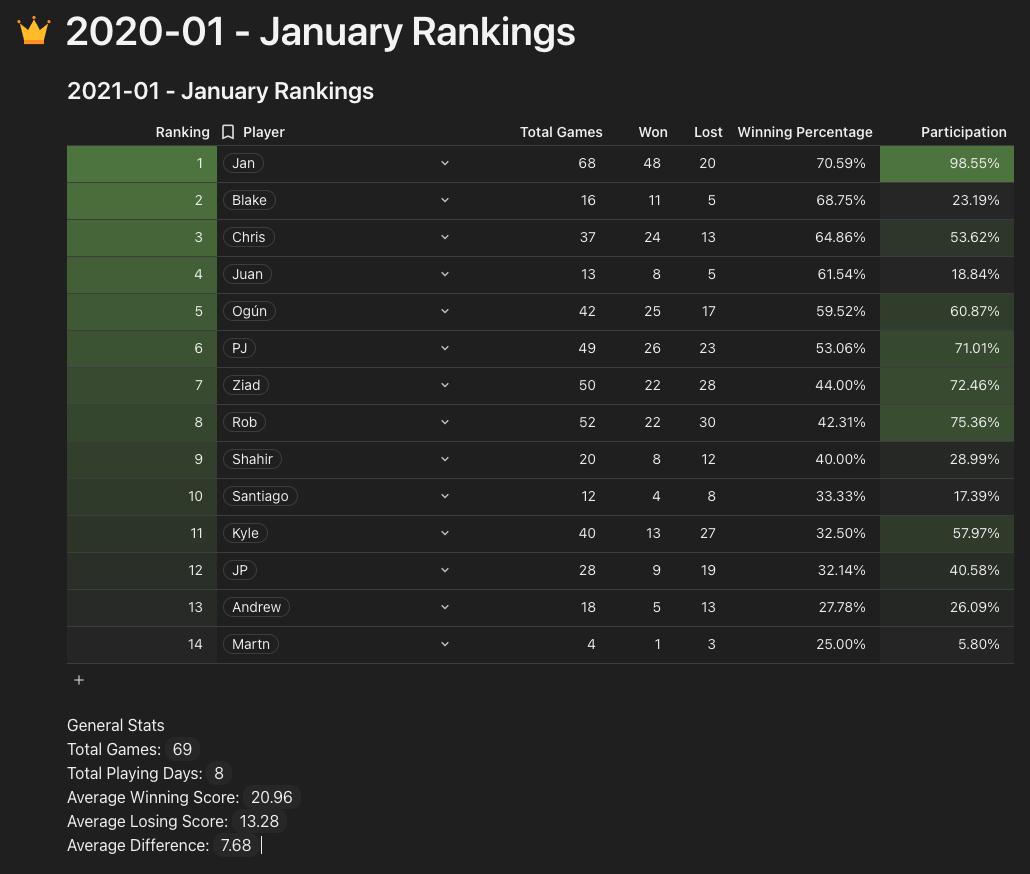1030x874 pixels.
Task: Expand the dropdown for Blake's player cell
Action: pos(445,200)
